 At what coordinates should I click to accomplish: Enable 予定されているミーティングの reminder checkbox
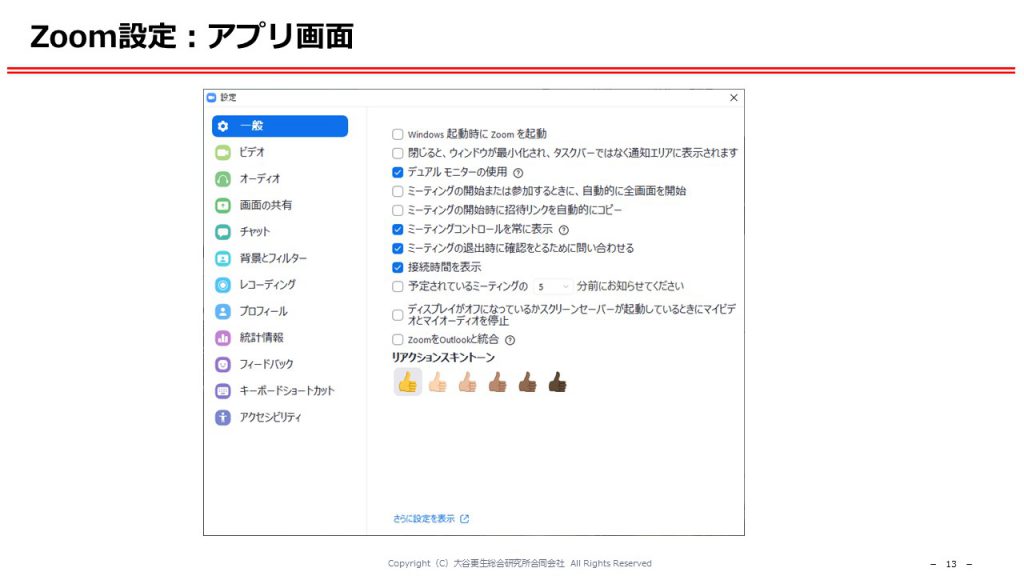pos(398,286)
